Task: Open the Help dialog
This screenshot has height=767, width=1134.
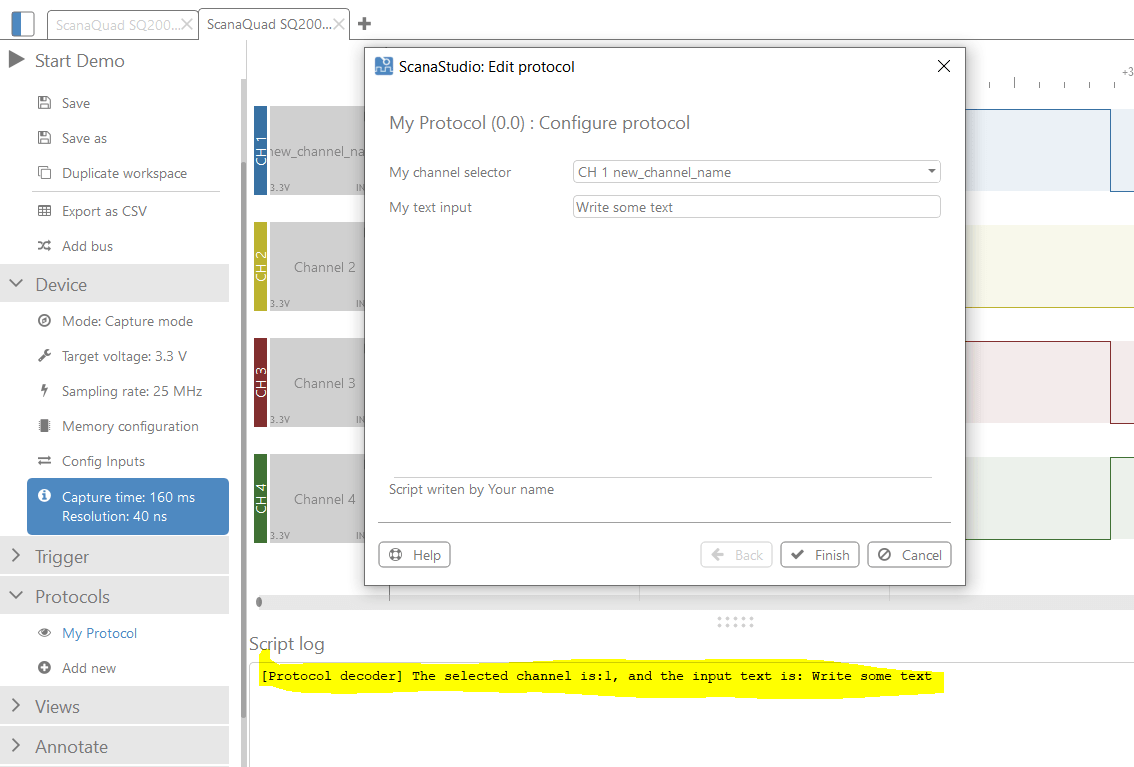Action: pos(414,554)
